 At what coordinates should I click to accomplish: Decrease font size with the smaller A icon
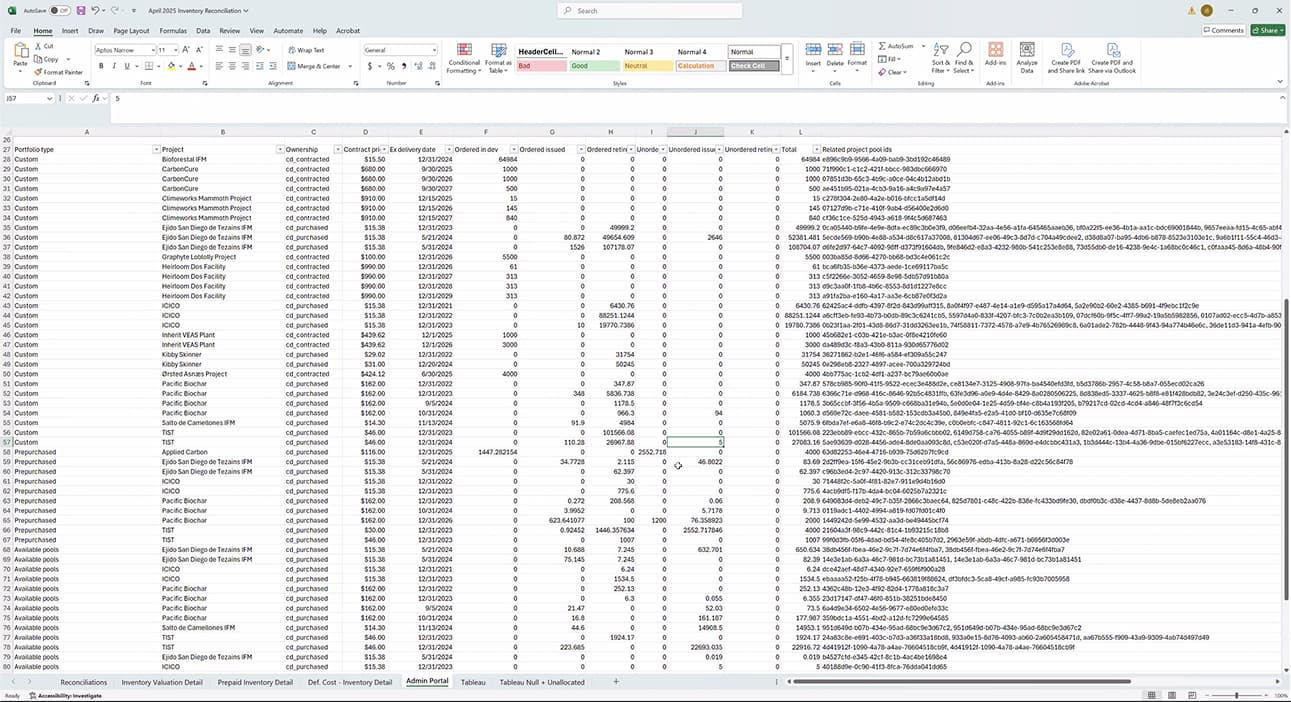200,50
